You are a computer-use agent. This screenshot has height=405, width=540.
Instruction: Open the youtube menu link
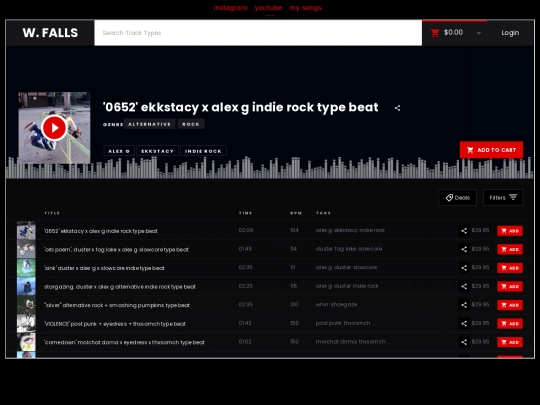(268, 8)
